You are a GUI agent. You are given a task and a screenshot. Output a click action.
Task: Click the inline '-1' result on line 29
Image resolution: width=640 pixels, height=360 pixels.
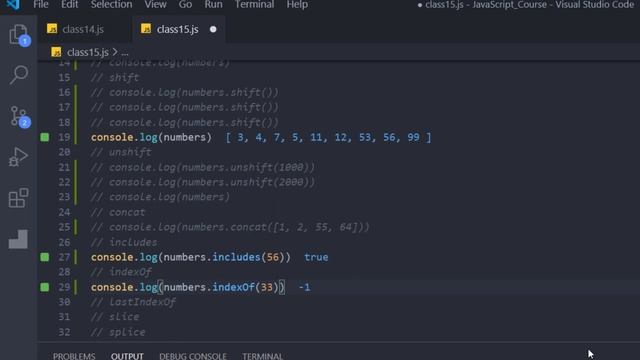click(x=304, y=287)
